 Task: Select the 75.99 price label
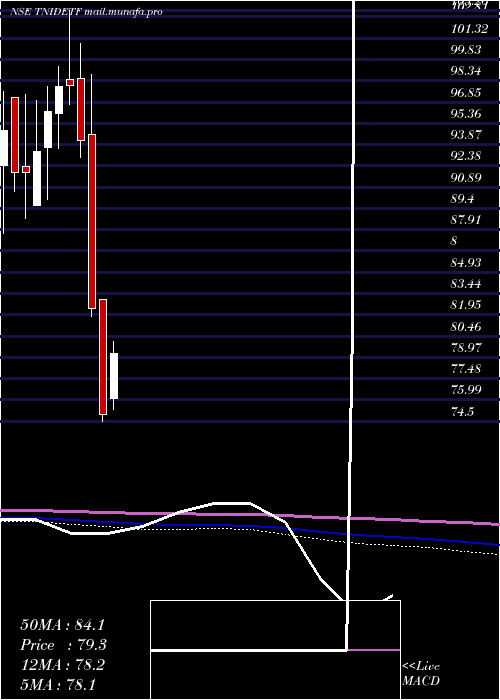coord(466,390)
